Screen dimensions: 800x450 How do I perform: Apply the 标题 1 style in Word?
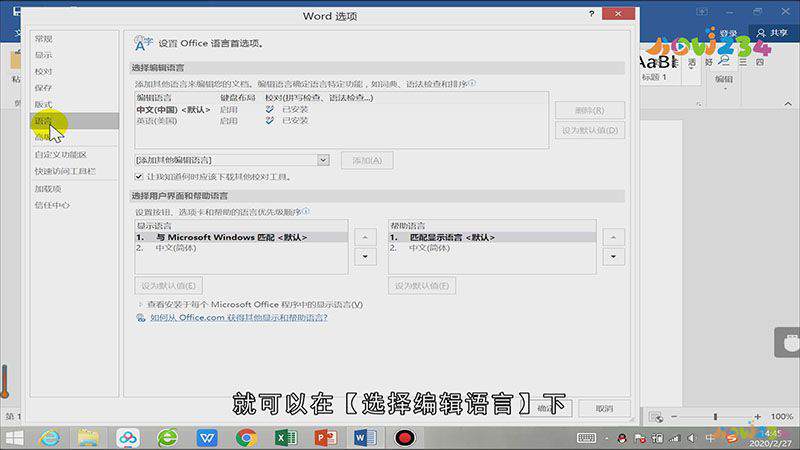click(658, 68)
